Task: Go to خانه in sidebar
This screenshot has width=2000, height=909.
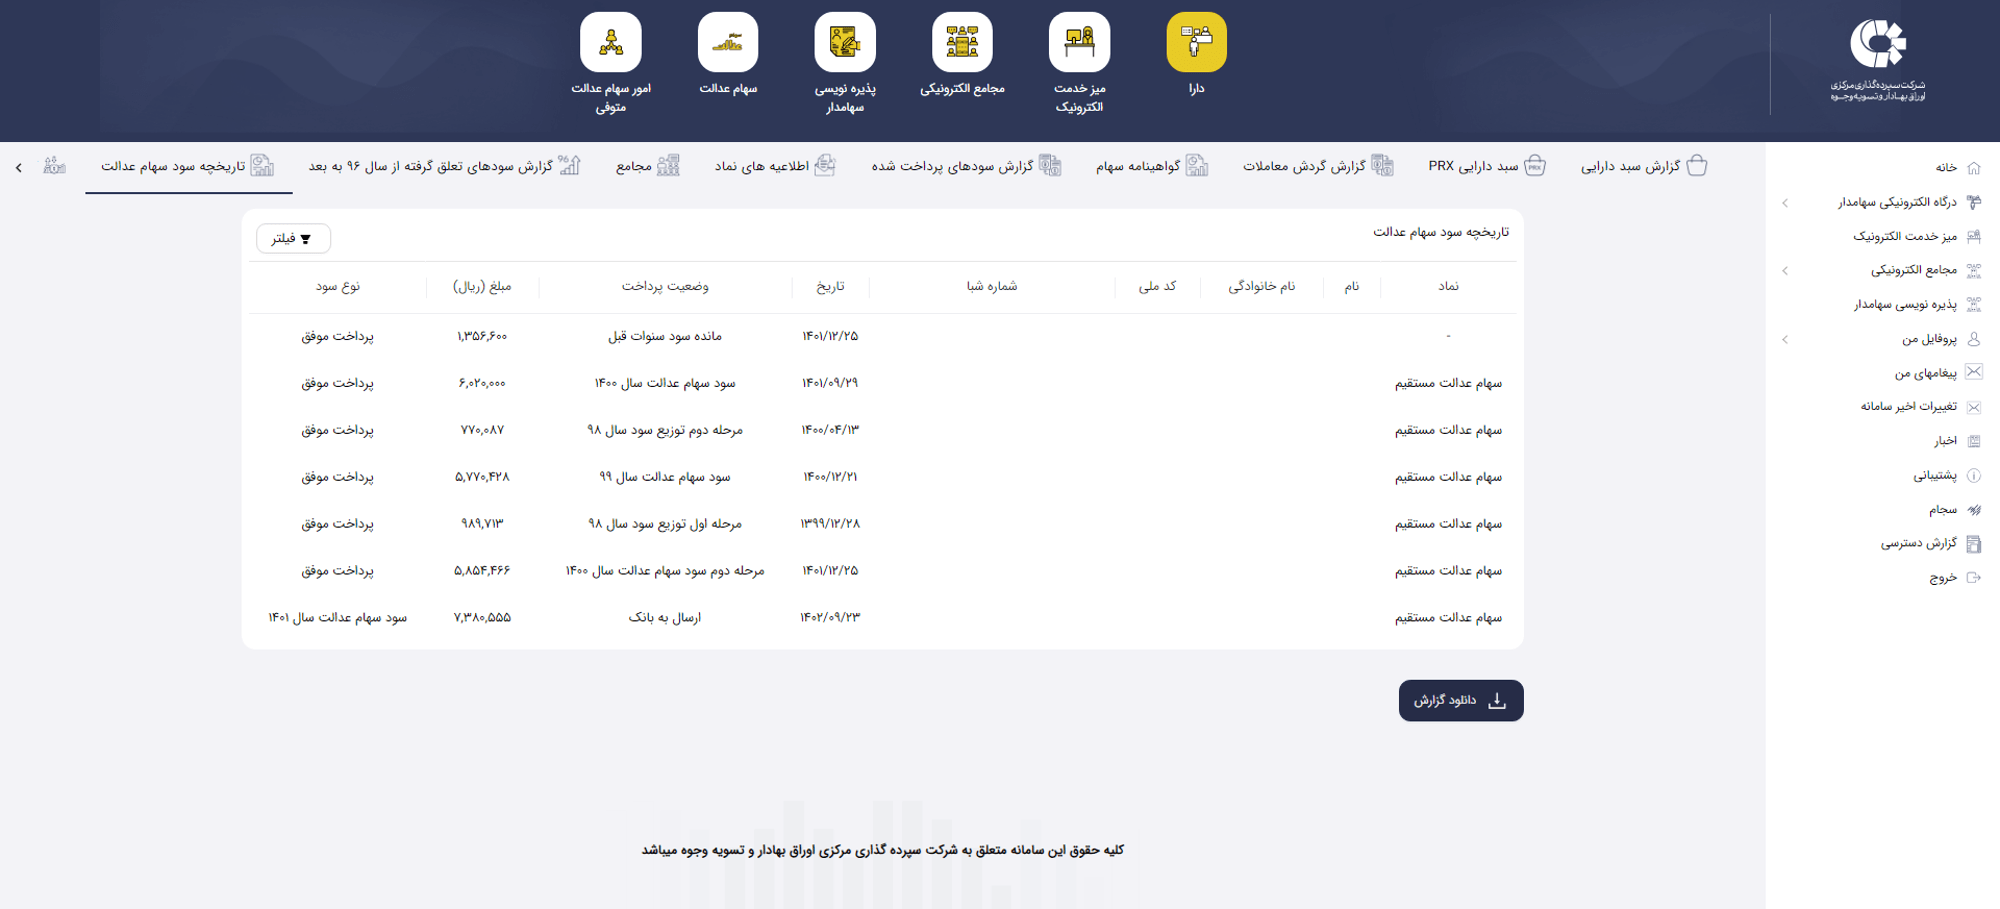Action: (x=1946, y=168)
